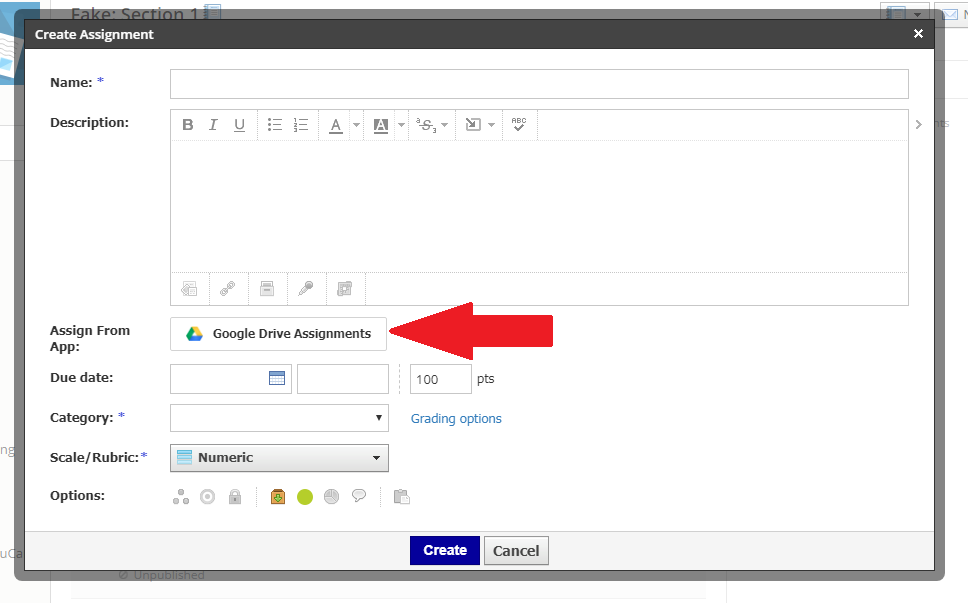
Task: Open the Numeric Scale/Rubric dropdown
Action: pos(279,458)
